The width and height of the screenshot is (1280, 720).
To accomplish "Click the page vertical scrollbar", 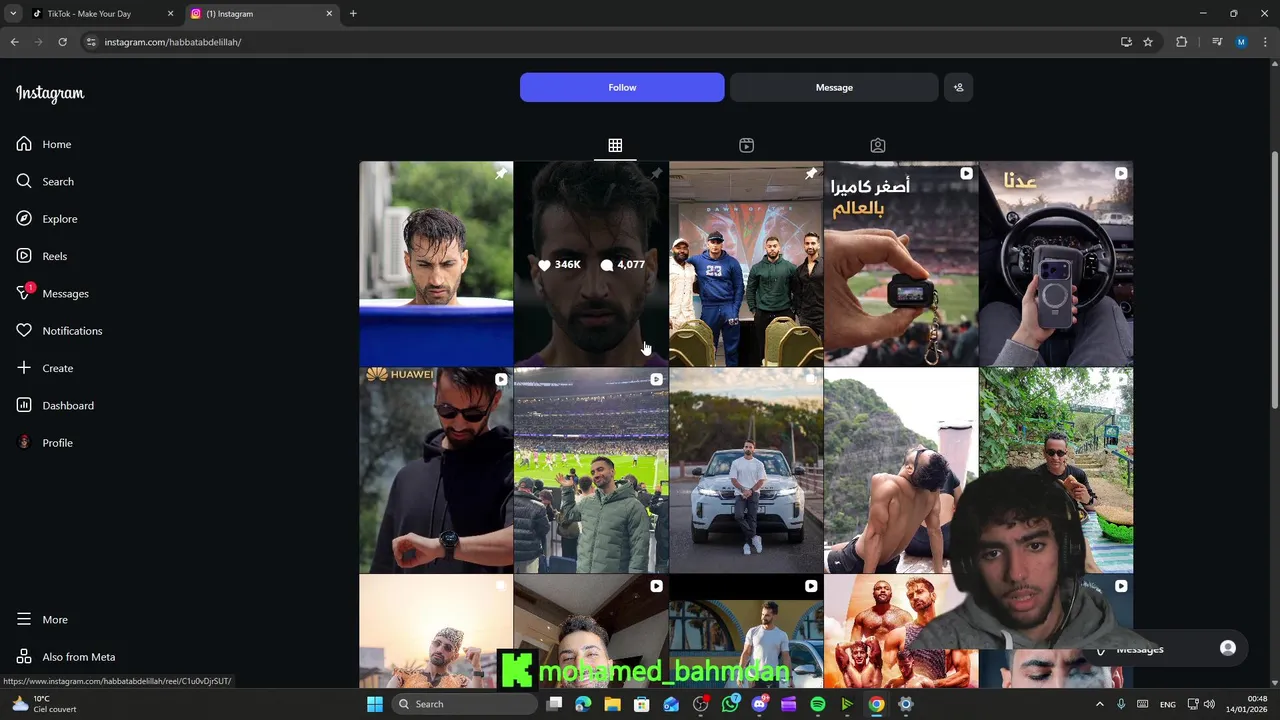I will tap(1274, 280).
